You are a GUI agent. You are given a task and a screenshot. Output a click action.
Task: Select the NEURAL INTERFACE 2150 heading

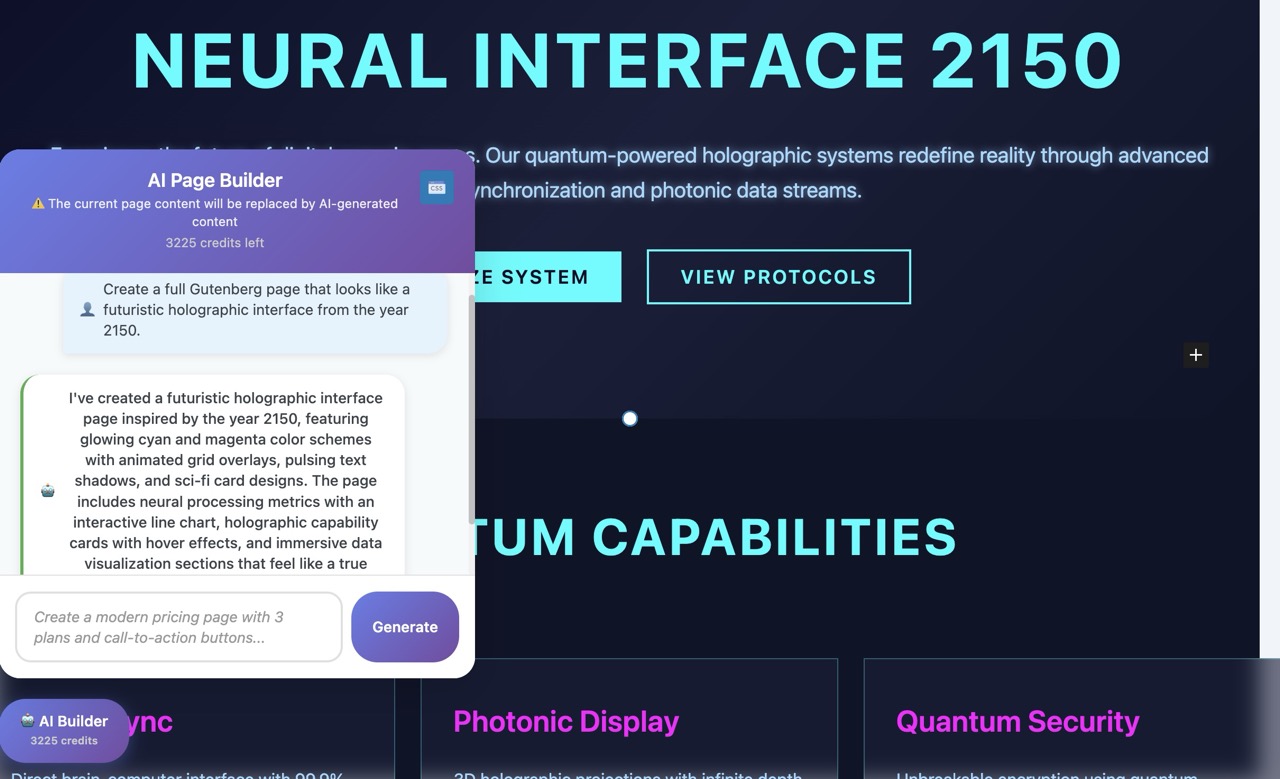click(x=627, y=61)
